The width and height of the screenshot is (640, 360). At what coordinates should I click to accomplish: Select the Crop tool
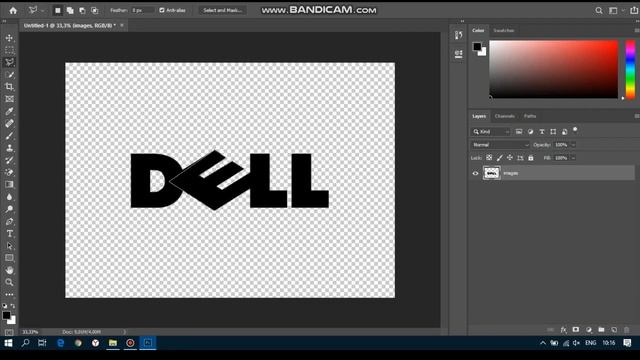[9, 87]
